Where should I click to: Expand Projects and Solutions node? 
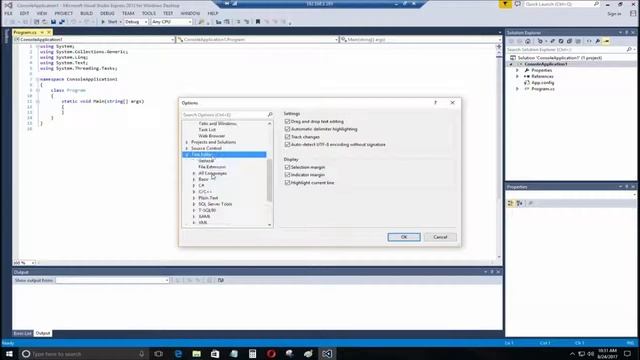click(x=187, y=142)
